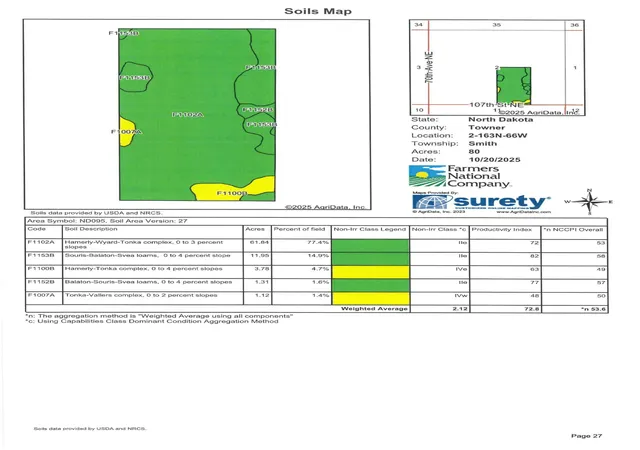The image size is (640, 450).
Task: Click section number 34 on locator map
Action: pos(418,25)
